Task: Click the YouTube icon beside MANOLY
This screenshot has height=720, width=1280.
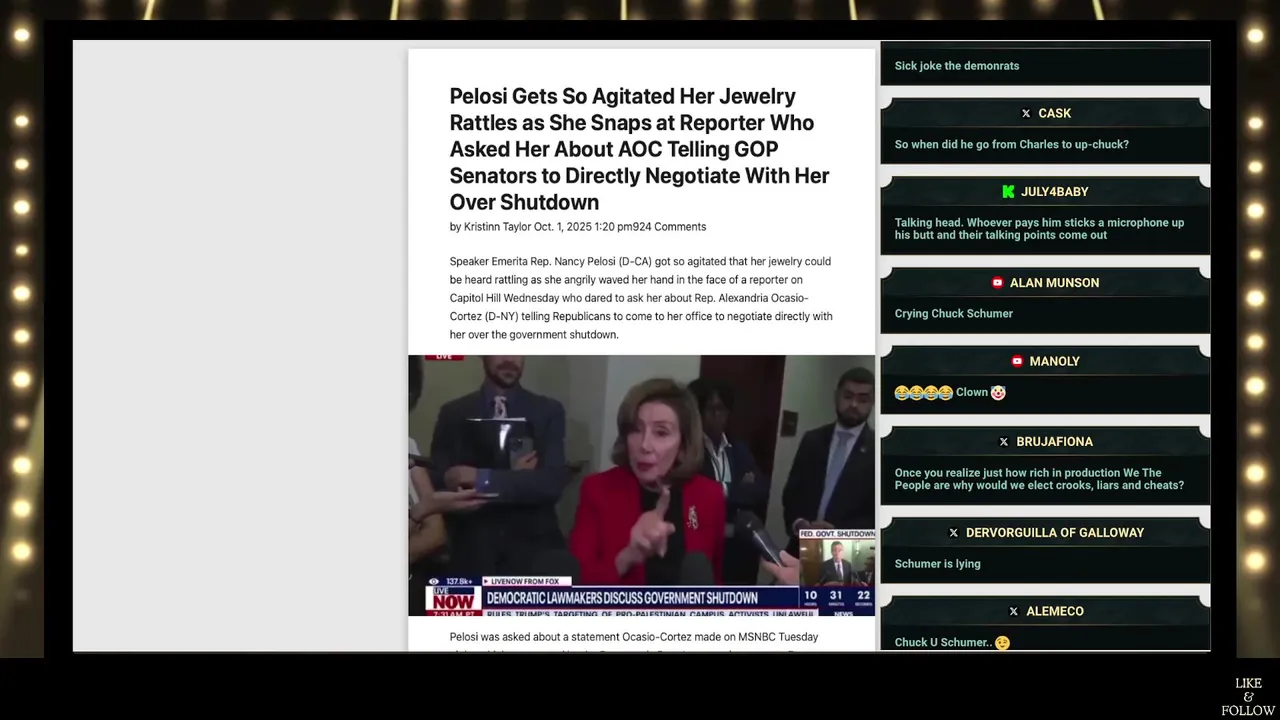Action: click(1017, 362)
